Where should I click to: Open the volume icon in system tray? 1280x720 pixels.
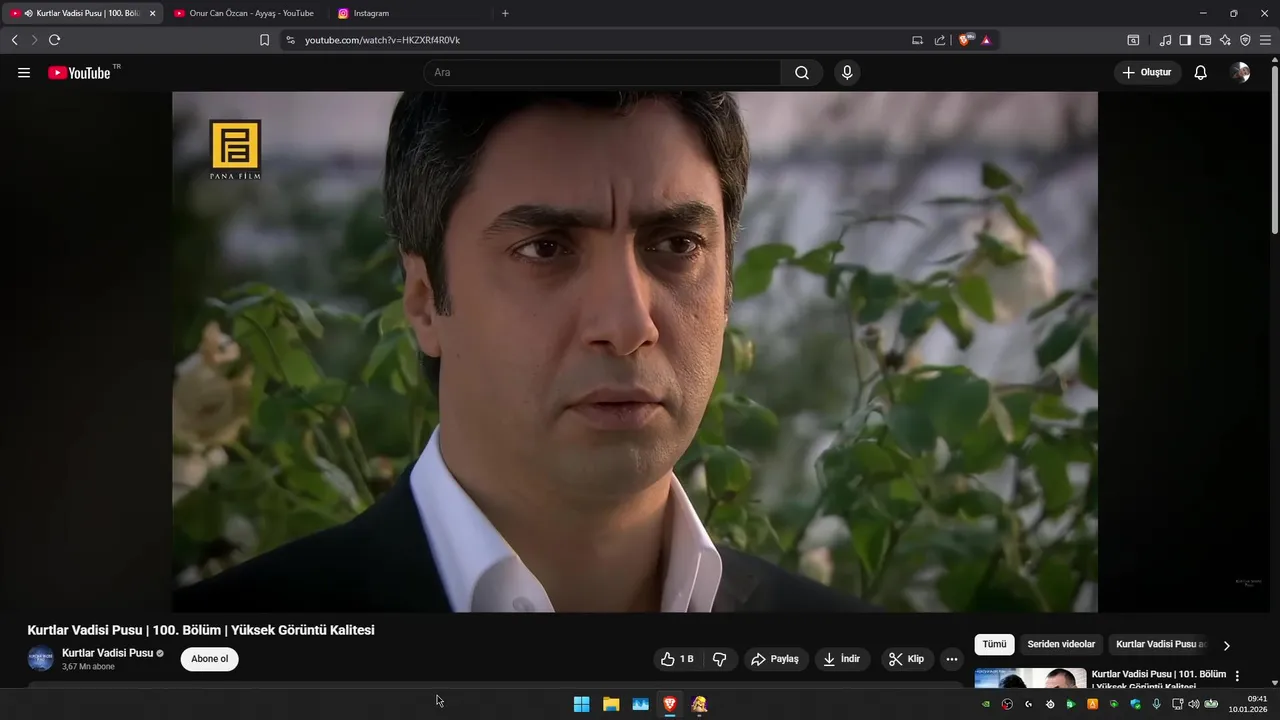point(1193,704)
